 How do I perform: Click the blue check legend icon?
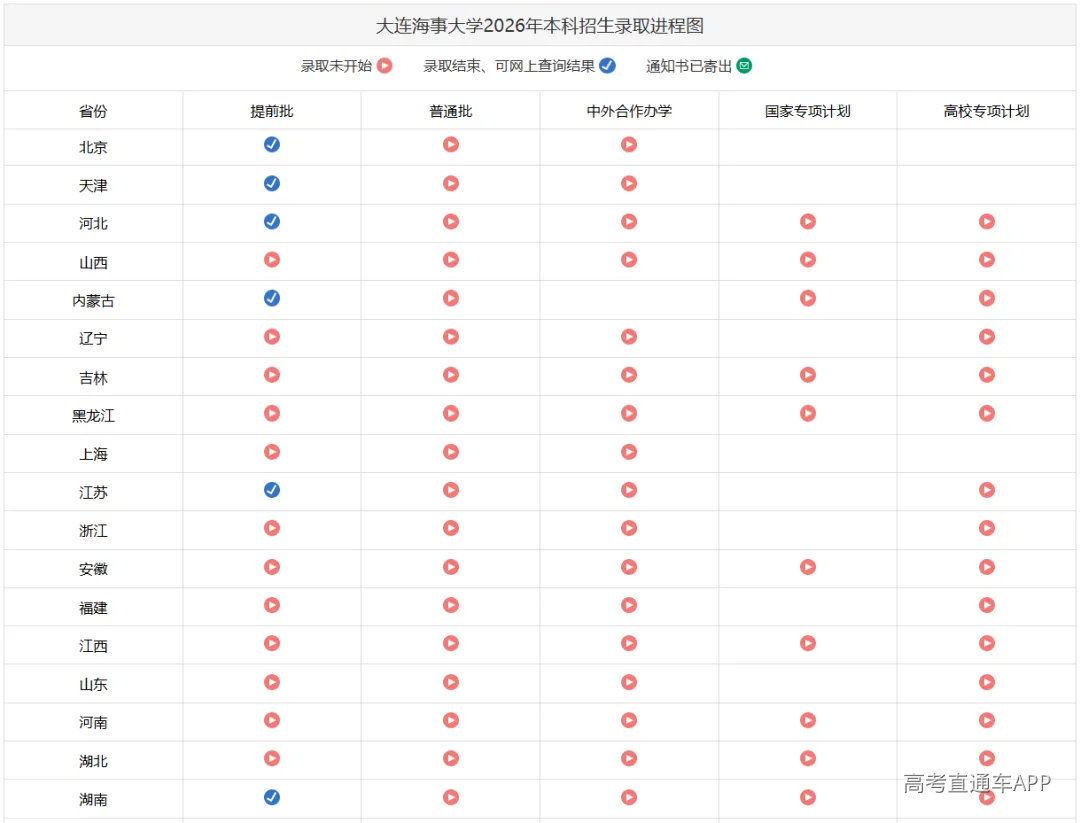608,65
